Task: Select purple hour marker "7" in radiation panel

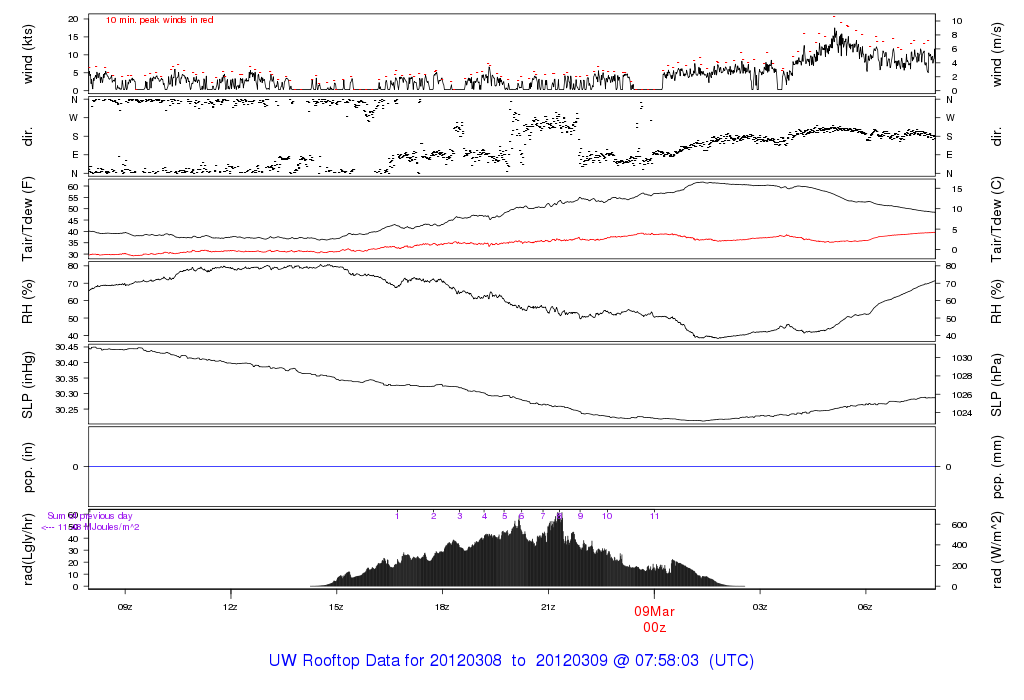Action: pyautogui.click(x=543, y=516)
